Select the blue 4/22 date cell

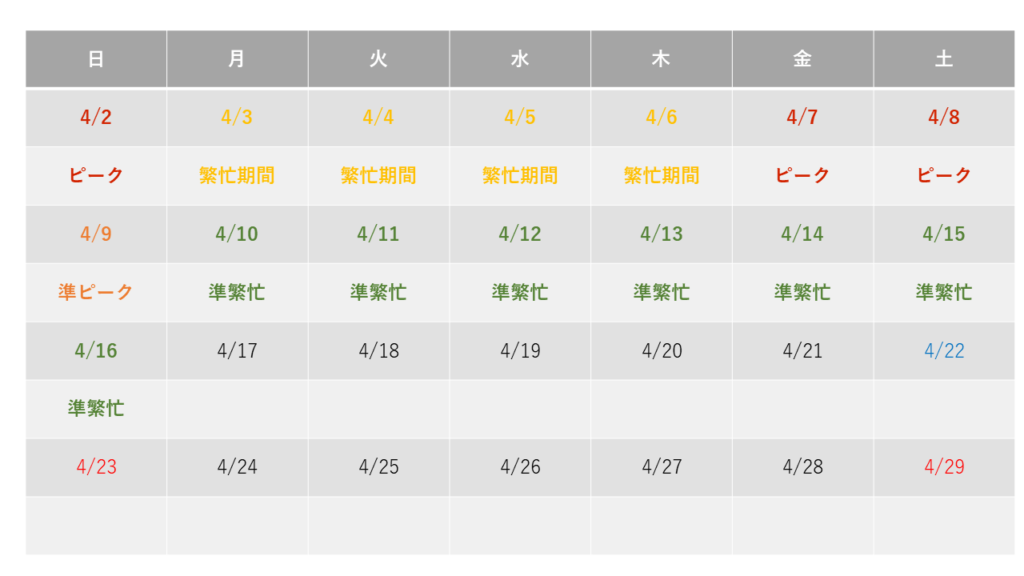(944, 351)
